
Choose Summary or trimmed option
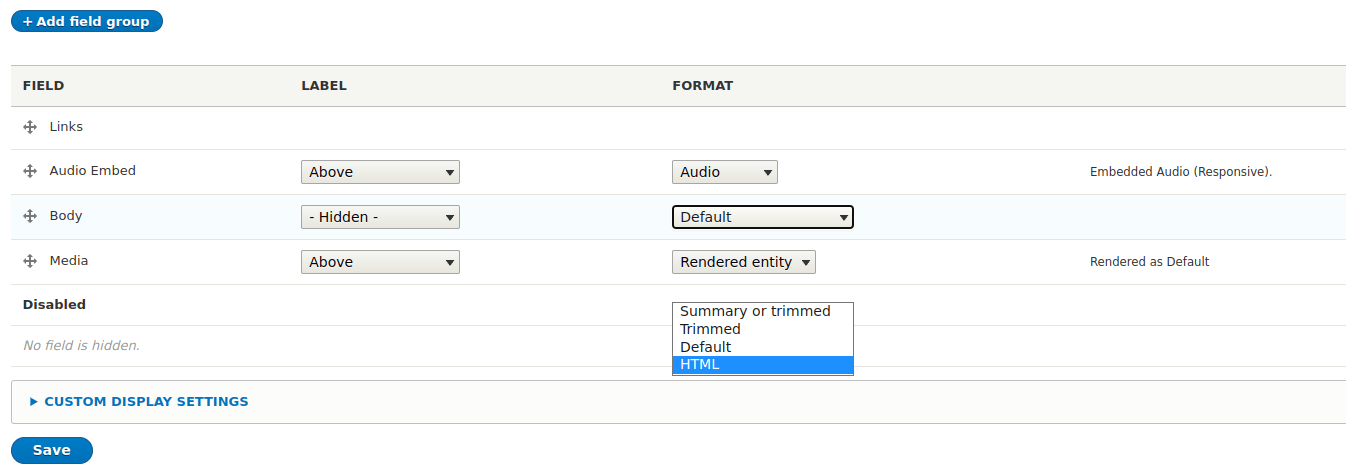[x=763, y=311]
